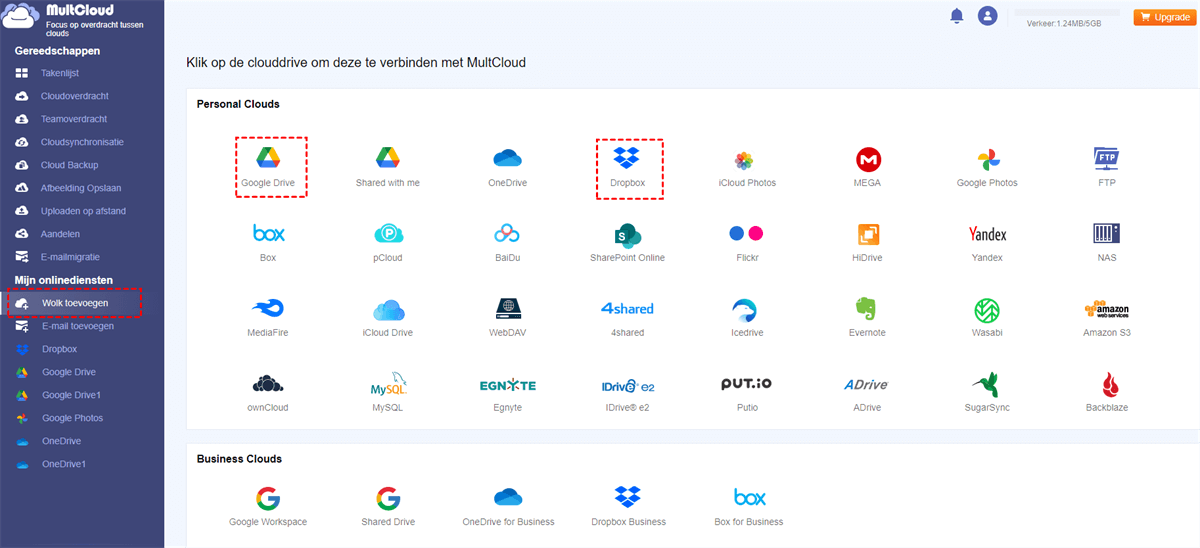The image size is (1200, 548).
Task: Add SugarSync cloud
Action: [987, 392]
